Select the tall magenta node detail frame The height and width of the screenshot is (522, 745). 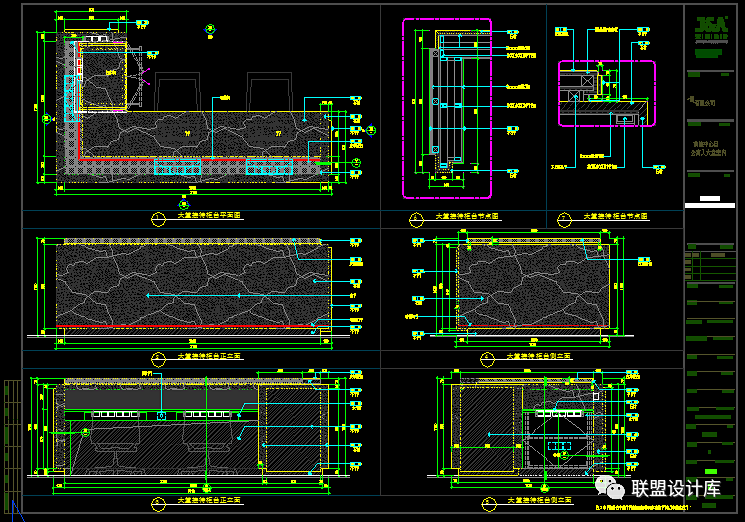click(447, 108)
